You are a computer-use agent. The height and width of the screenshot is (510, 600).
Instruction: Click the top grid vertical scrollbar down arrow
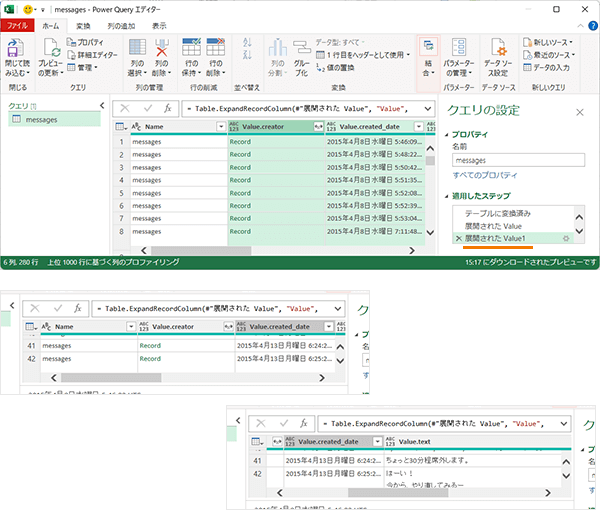click(x=430, y=232)
